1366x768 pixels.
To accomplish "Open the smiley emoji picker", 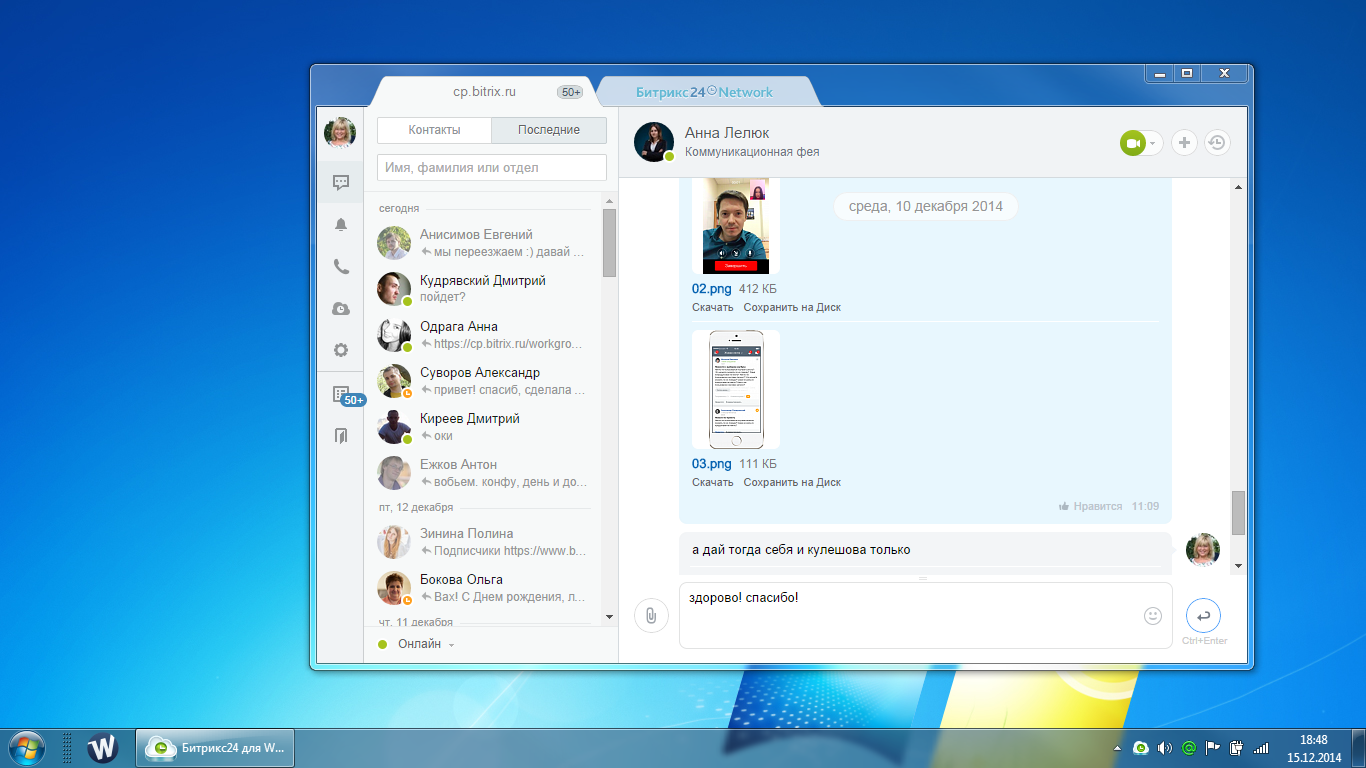I will coord(1153,616).
